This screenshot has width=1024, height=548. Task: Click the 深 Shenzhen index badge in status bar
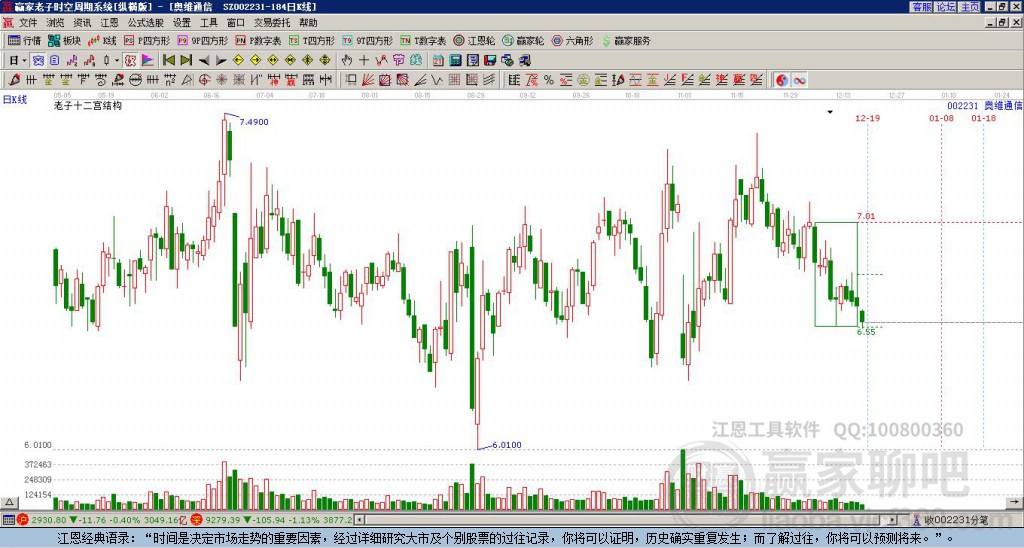pos(197,520)
